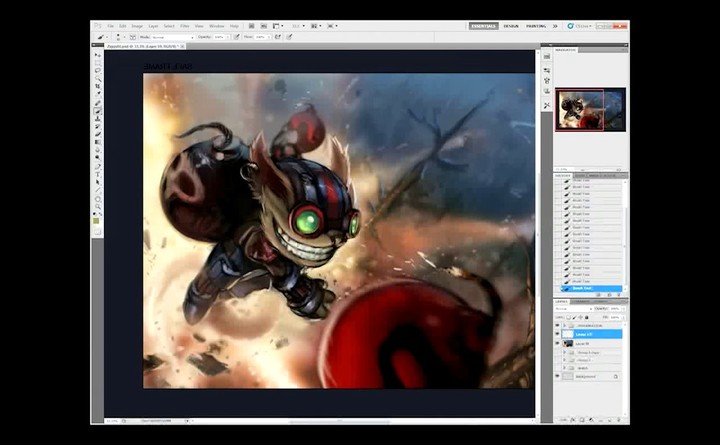
Task: Open the Layers blend mode dropdown
Action: pos(574,309)
